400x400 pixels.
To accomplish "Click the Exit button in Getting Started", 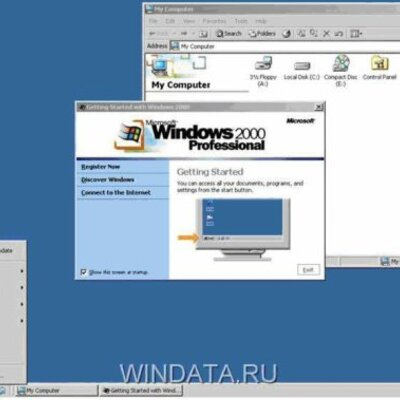I will click(x=308, y=270).
